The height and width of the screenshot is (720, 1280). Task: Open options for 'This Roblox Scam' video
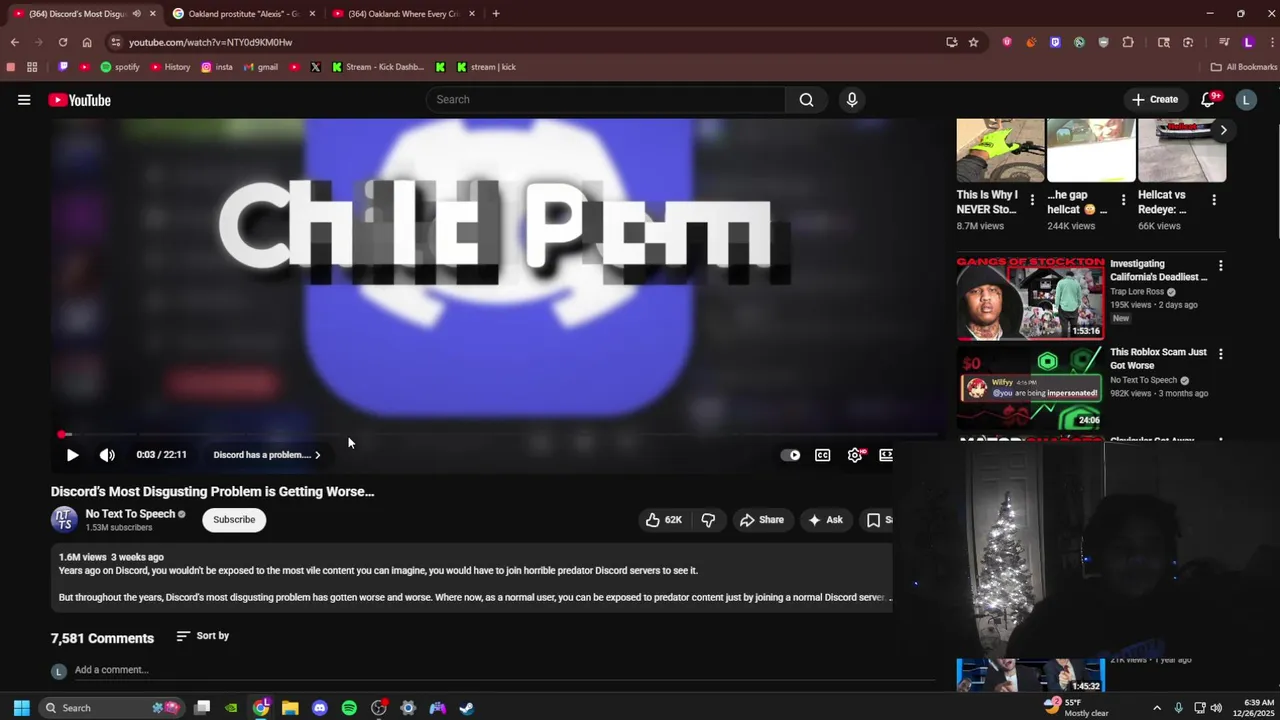[x=1220, y=354]
